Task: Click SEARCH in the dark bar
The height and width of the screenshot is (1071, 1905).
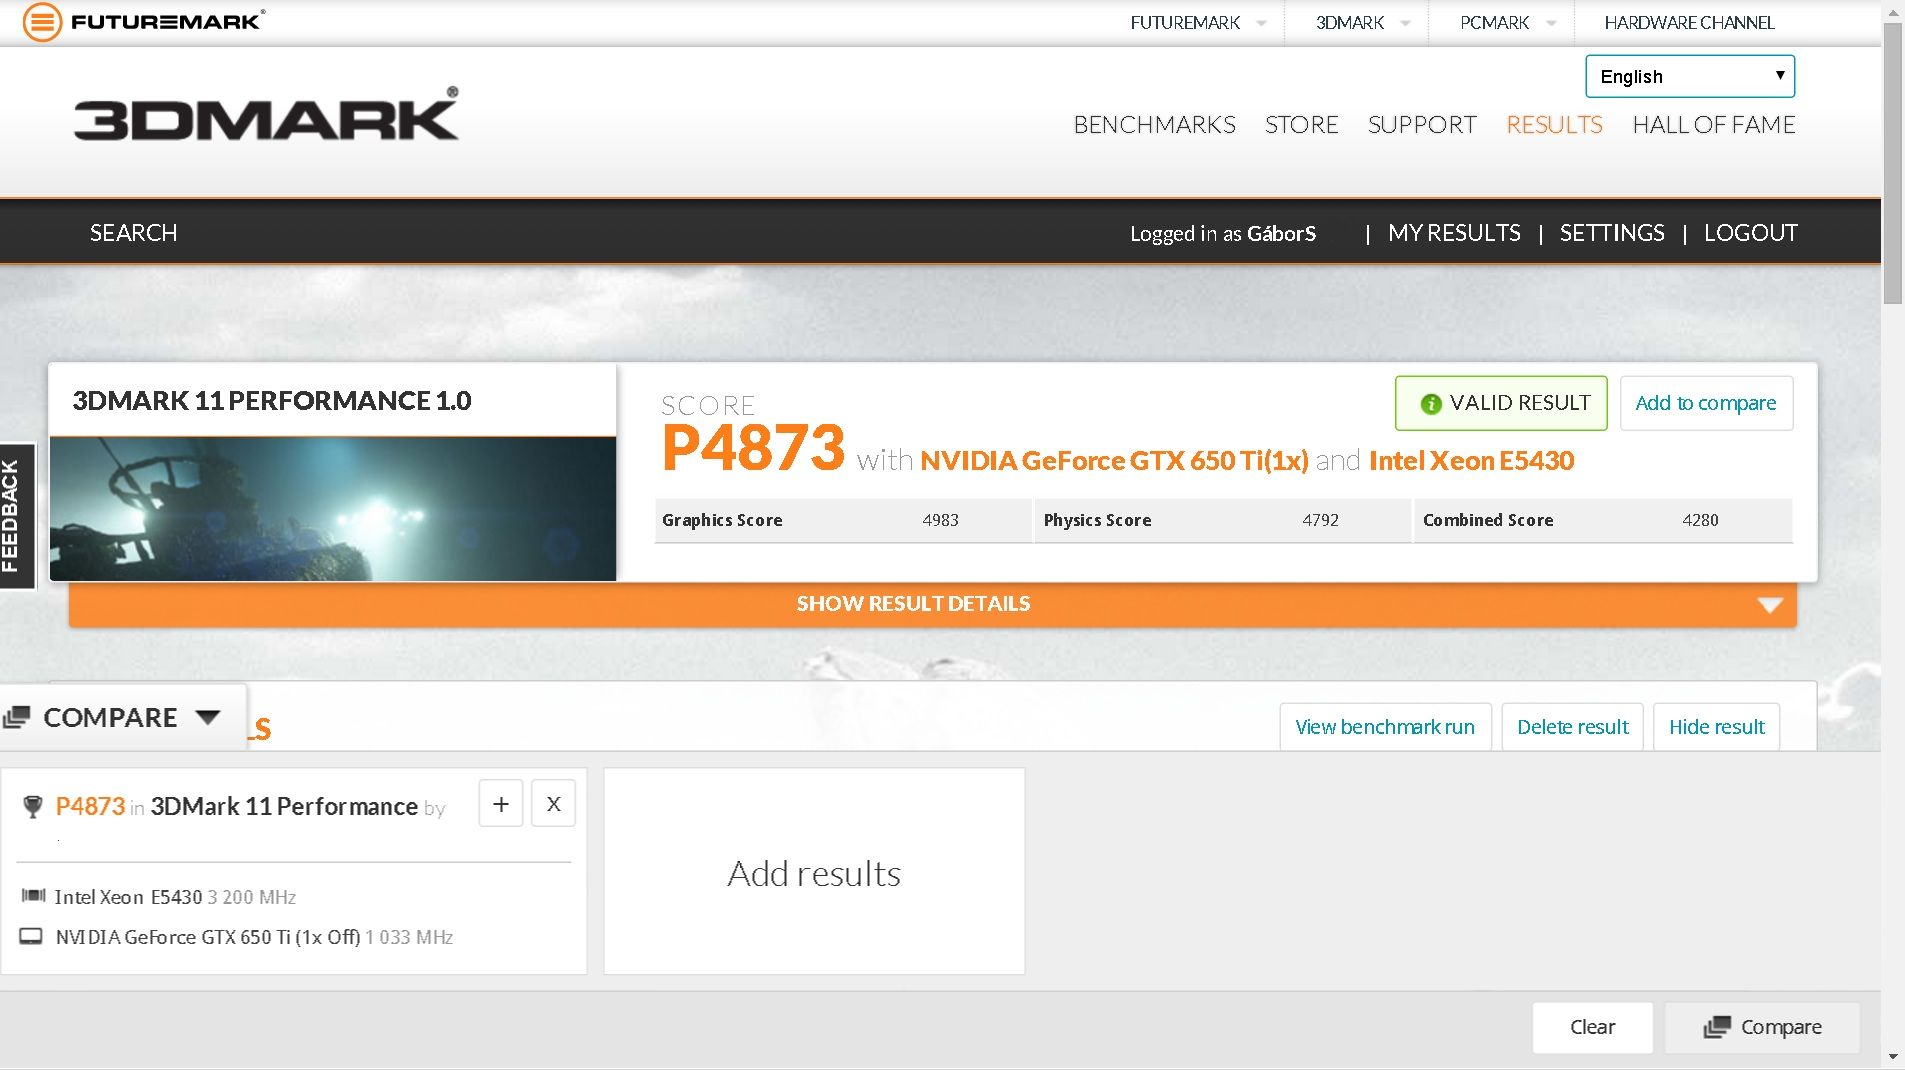Action: (133, 233)
